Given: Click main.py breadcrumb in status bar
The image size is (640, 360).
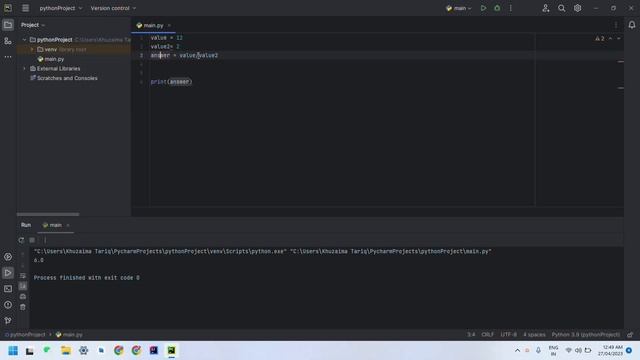Looking at the screenshot, I should click(69, 335).
